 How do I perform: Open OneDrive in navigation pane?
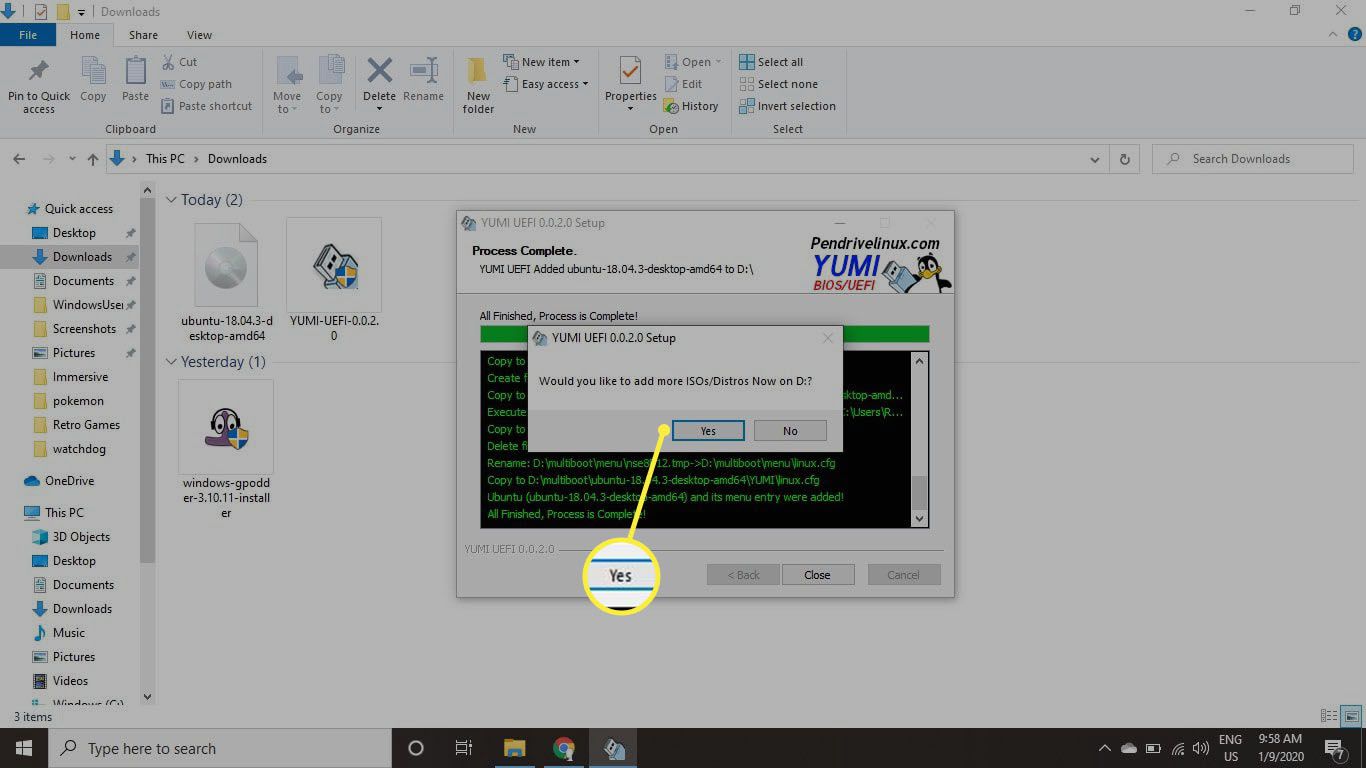click(69, 481)
